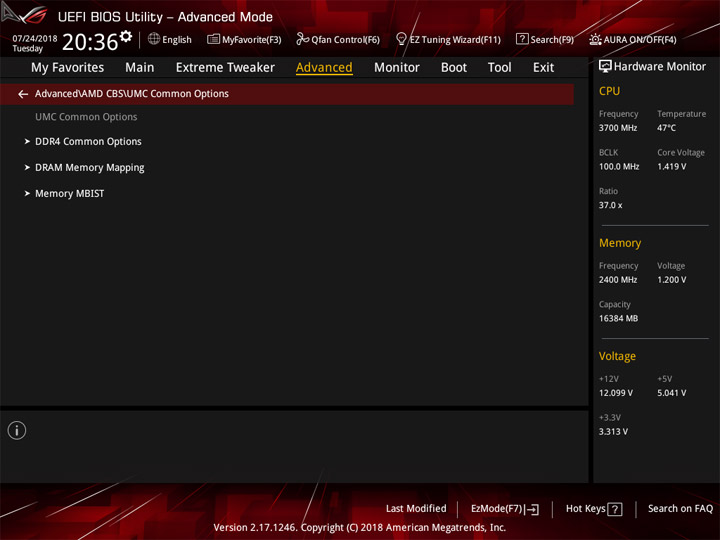The width and height of the screenshot is (720, 540).
Task: Switch to the Monitor tab
Action: pyautogui.click(x=397, y=68)
